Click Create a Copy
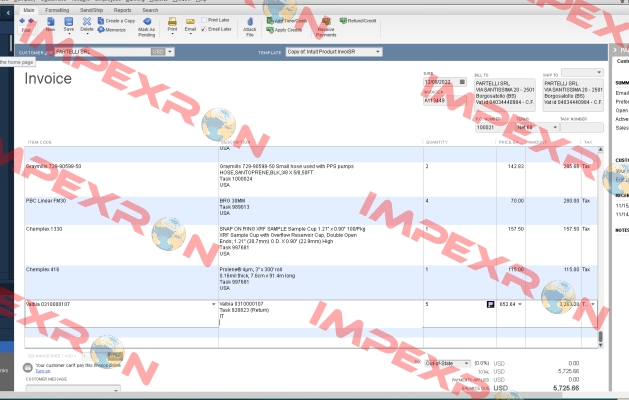The width and height of the screenshot is (629, 400). pos(116,20)
